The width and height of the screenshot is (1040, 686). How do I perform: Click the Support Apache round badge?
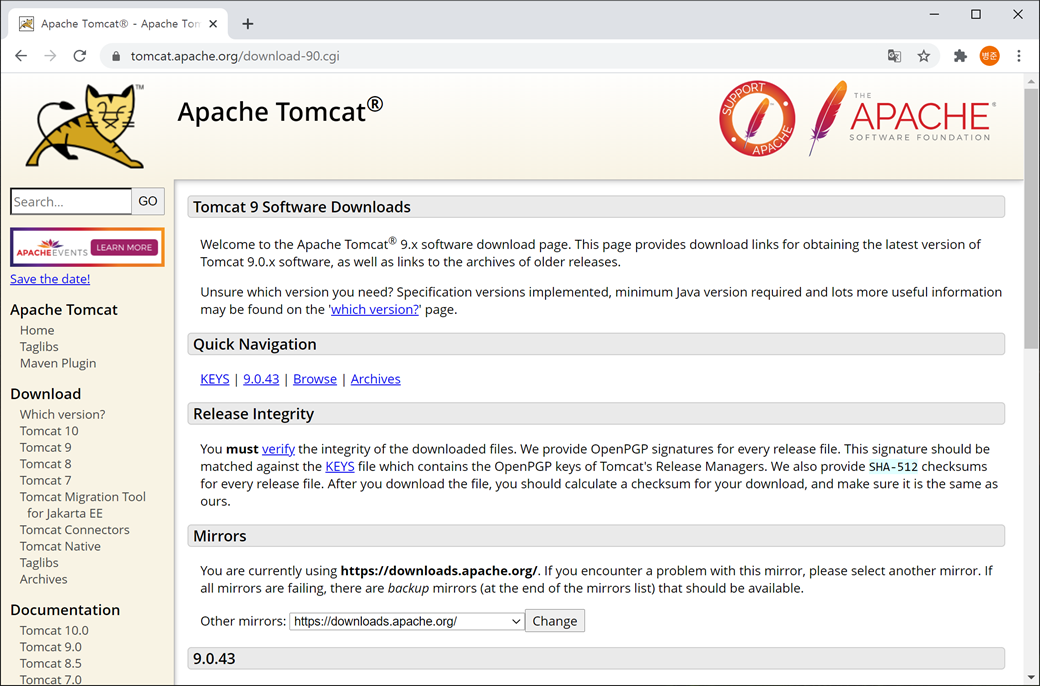(x=757, y=119)
